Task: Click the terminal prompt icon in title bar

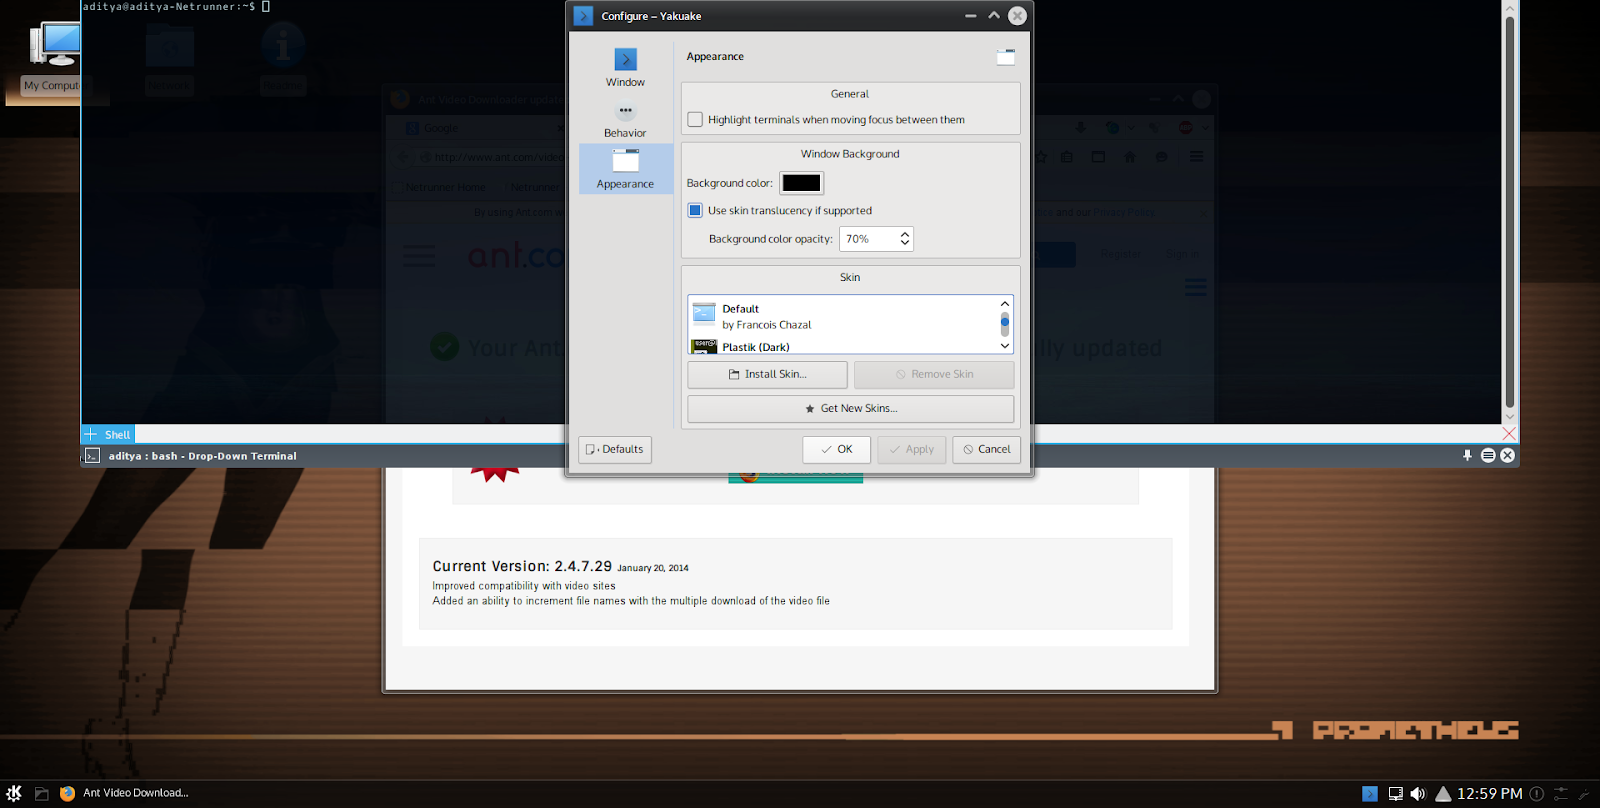Action: click(92, 456)
